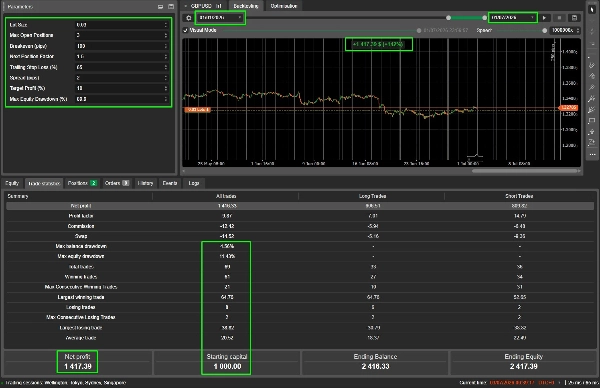This screenshot has height=388, width=600.
Task: Select the Net profit row in summary
Action: pos(300,206)
